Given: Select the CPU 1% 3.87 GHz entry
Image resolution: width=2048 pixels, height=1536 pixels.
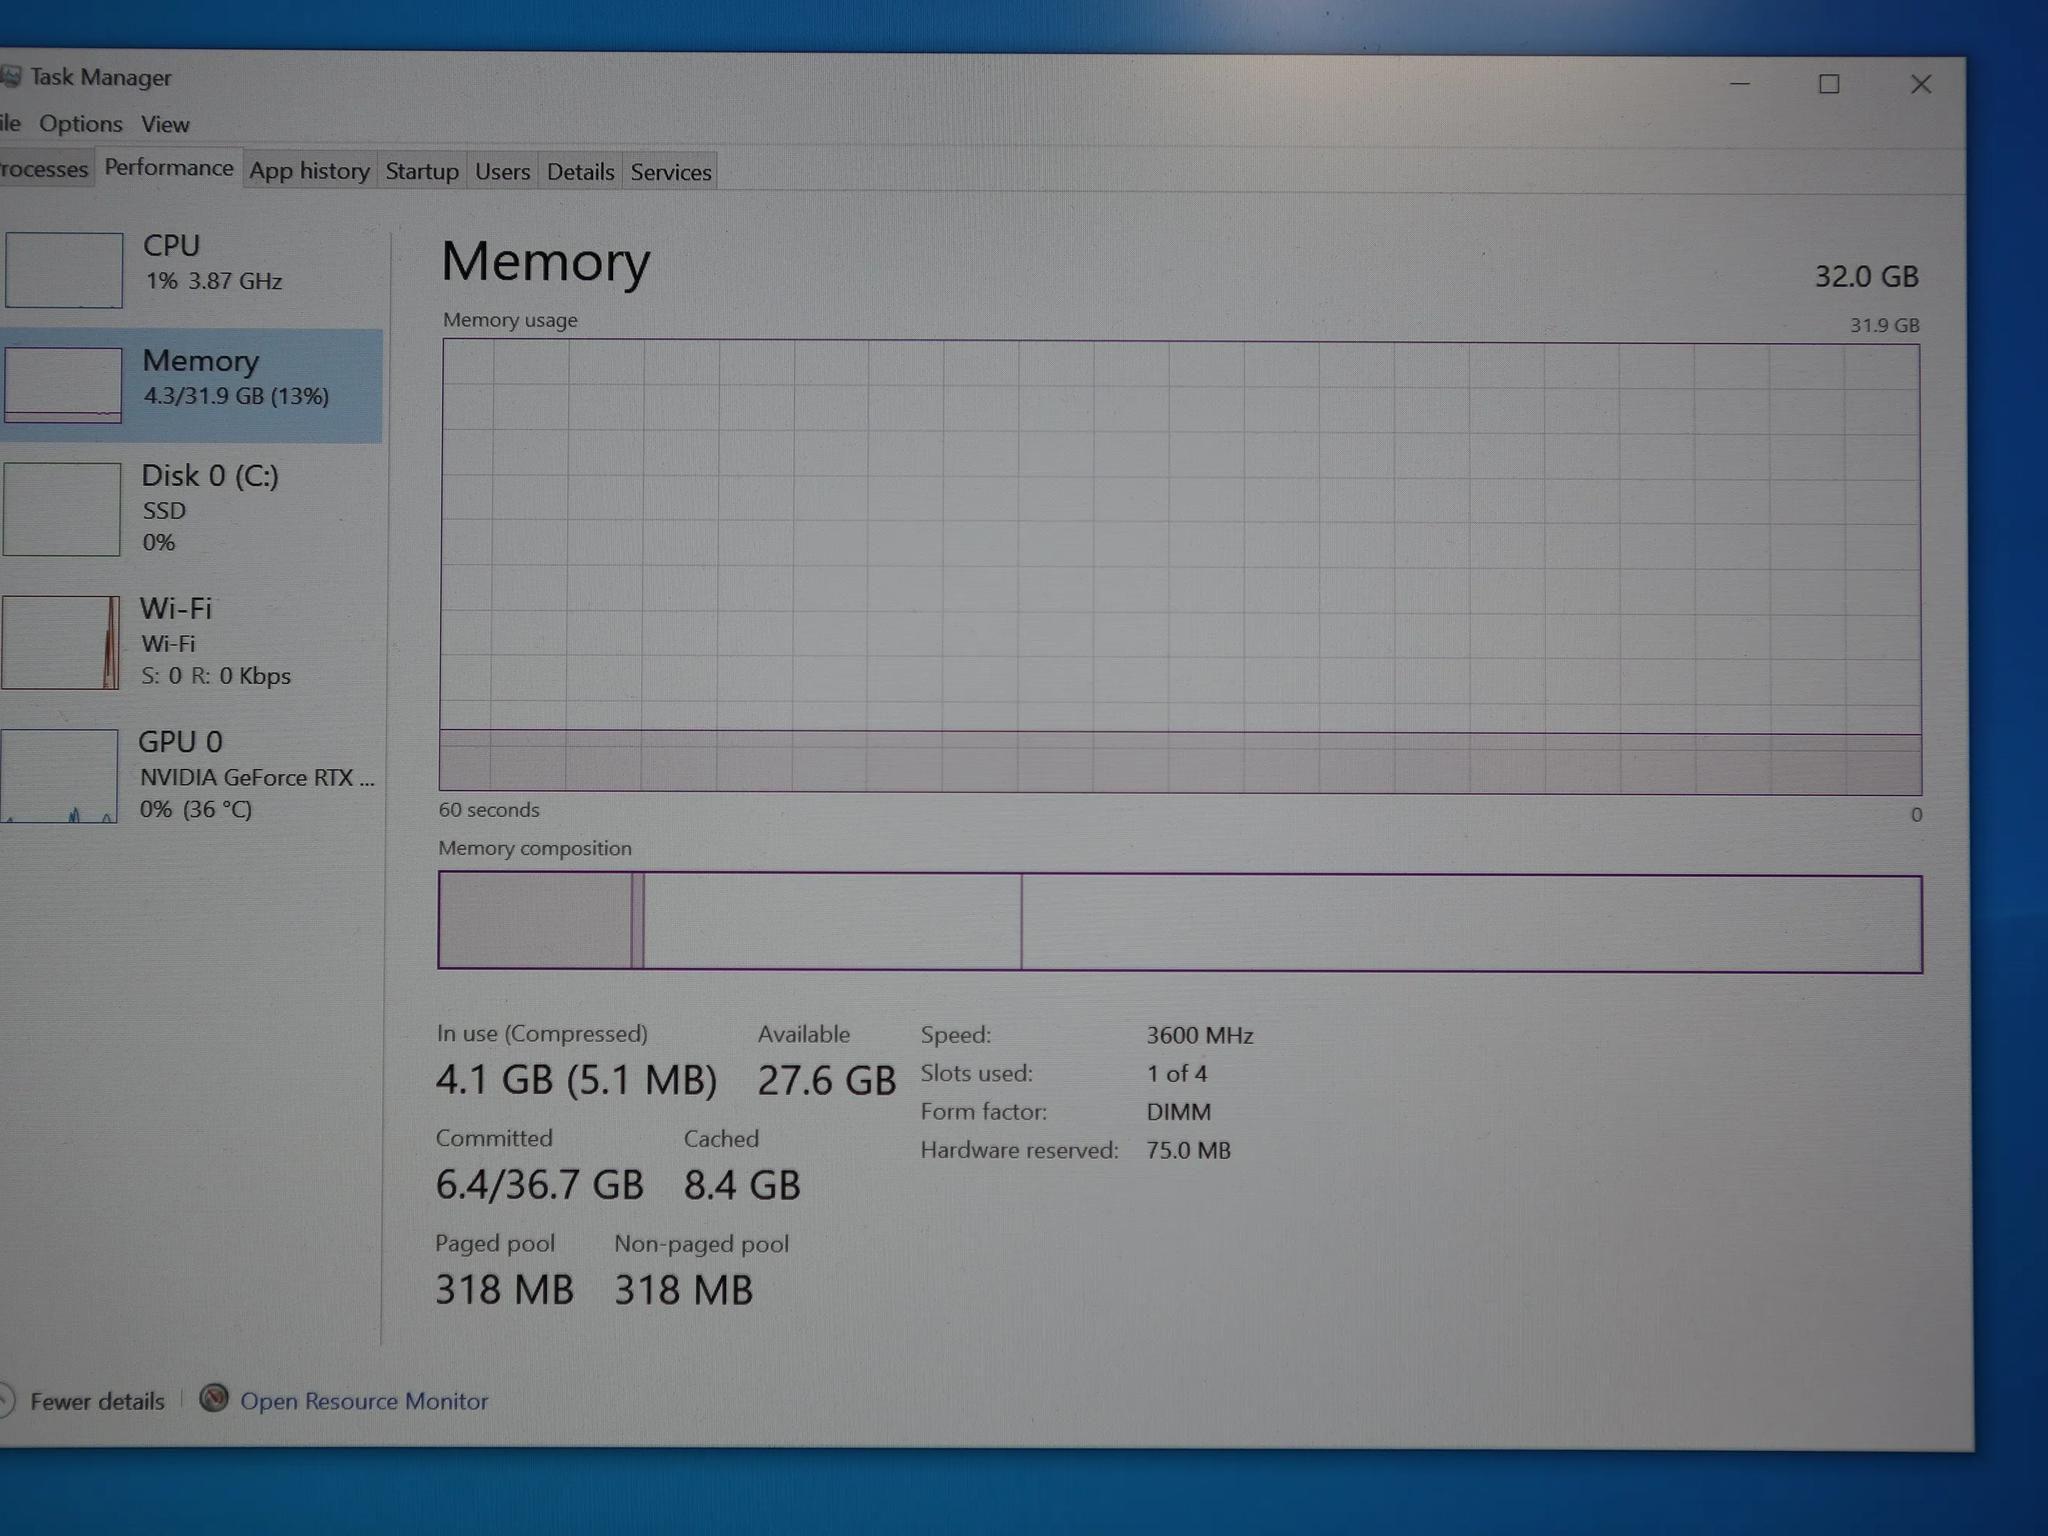Looking at the screenshot, I should [192, 269].
